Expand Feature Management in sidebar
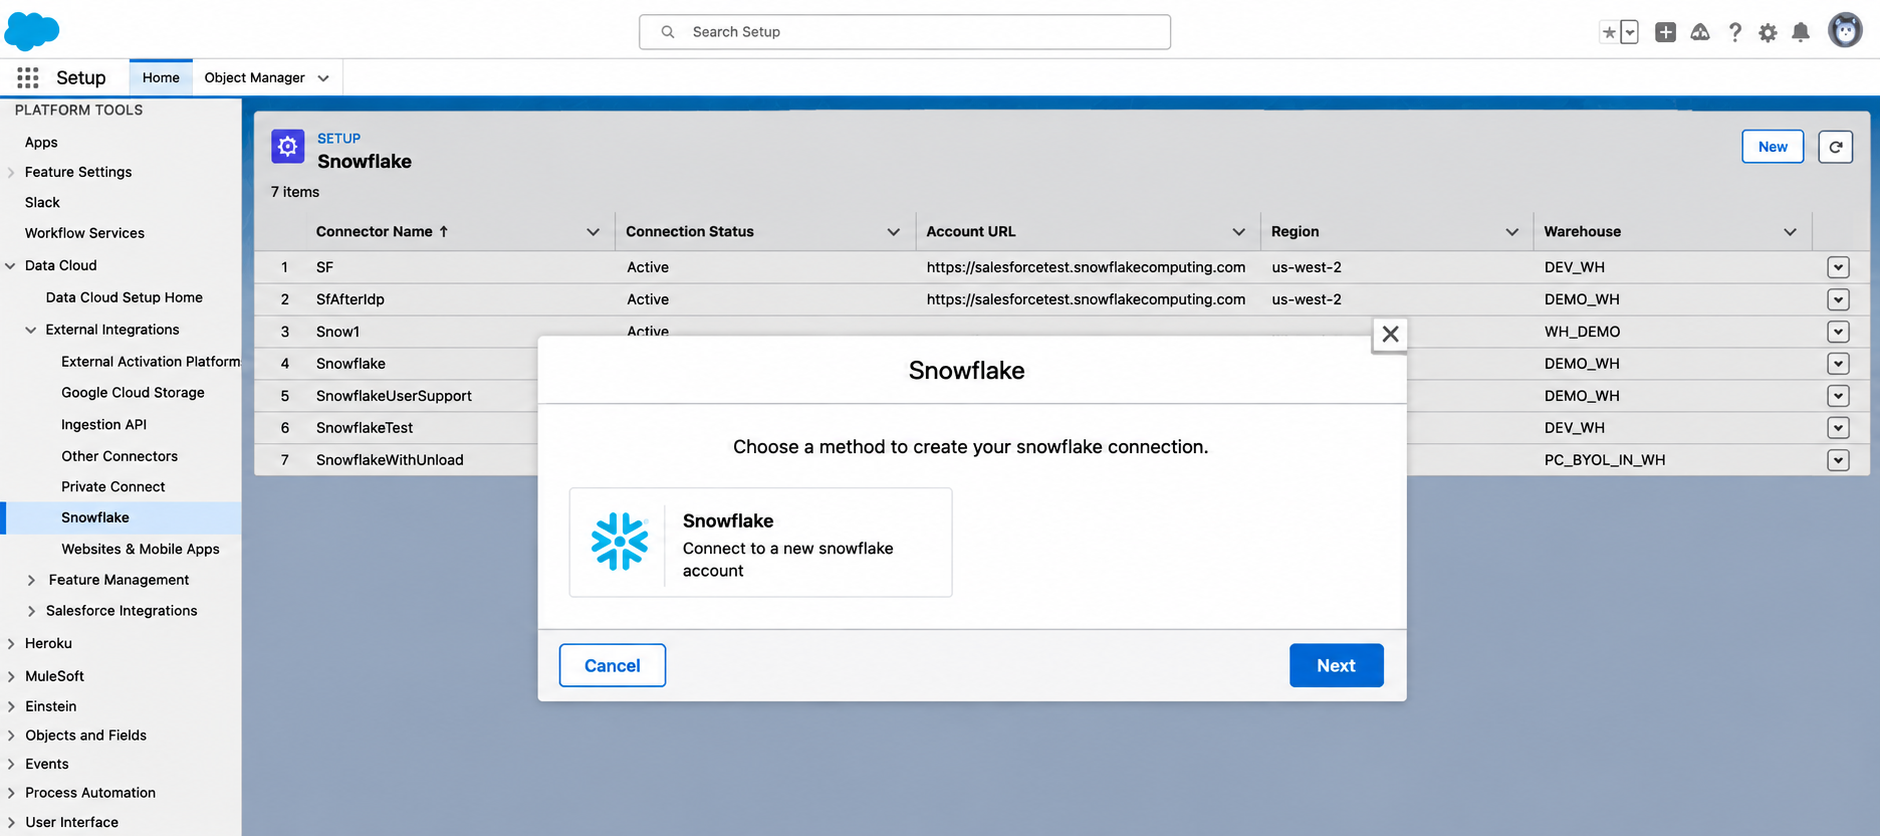 pos(31,580)
